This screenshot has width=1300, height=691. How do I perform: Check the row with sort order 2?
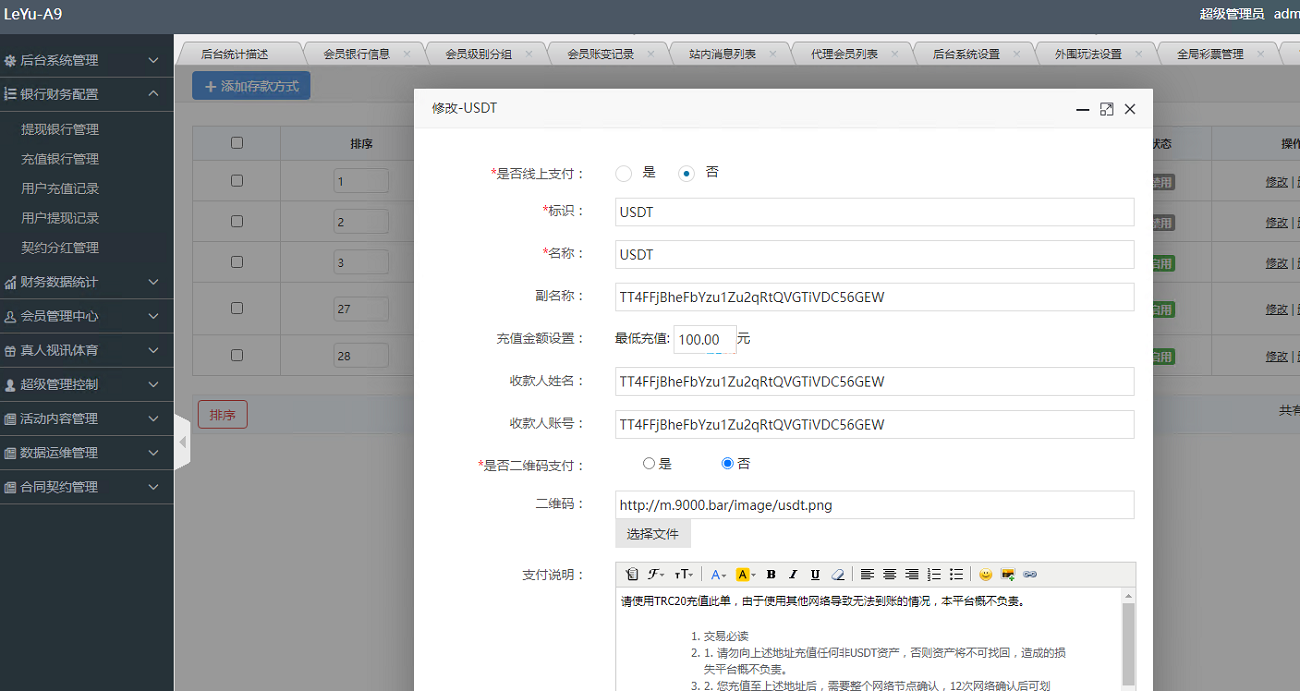[237, 221]
